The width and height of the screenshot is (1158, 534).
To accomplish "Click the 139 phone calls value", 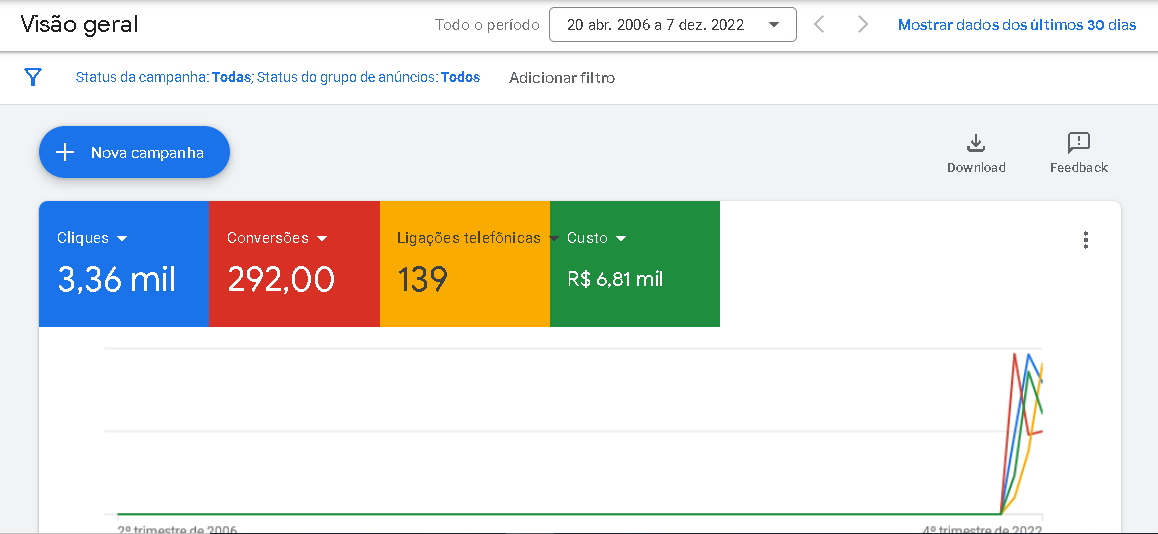I will pyautogui.click(x=422, y=280).
